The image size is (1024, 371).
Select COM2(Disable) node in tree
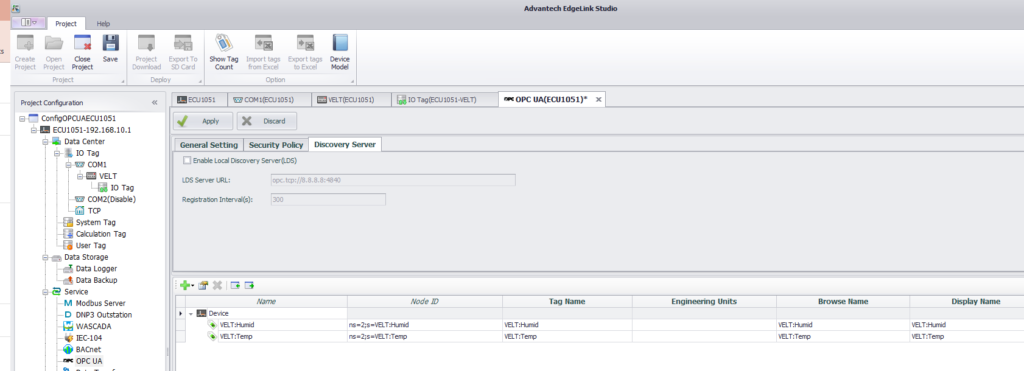[x=111, y=199]
